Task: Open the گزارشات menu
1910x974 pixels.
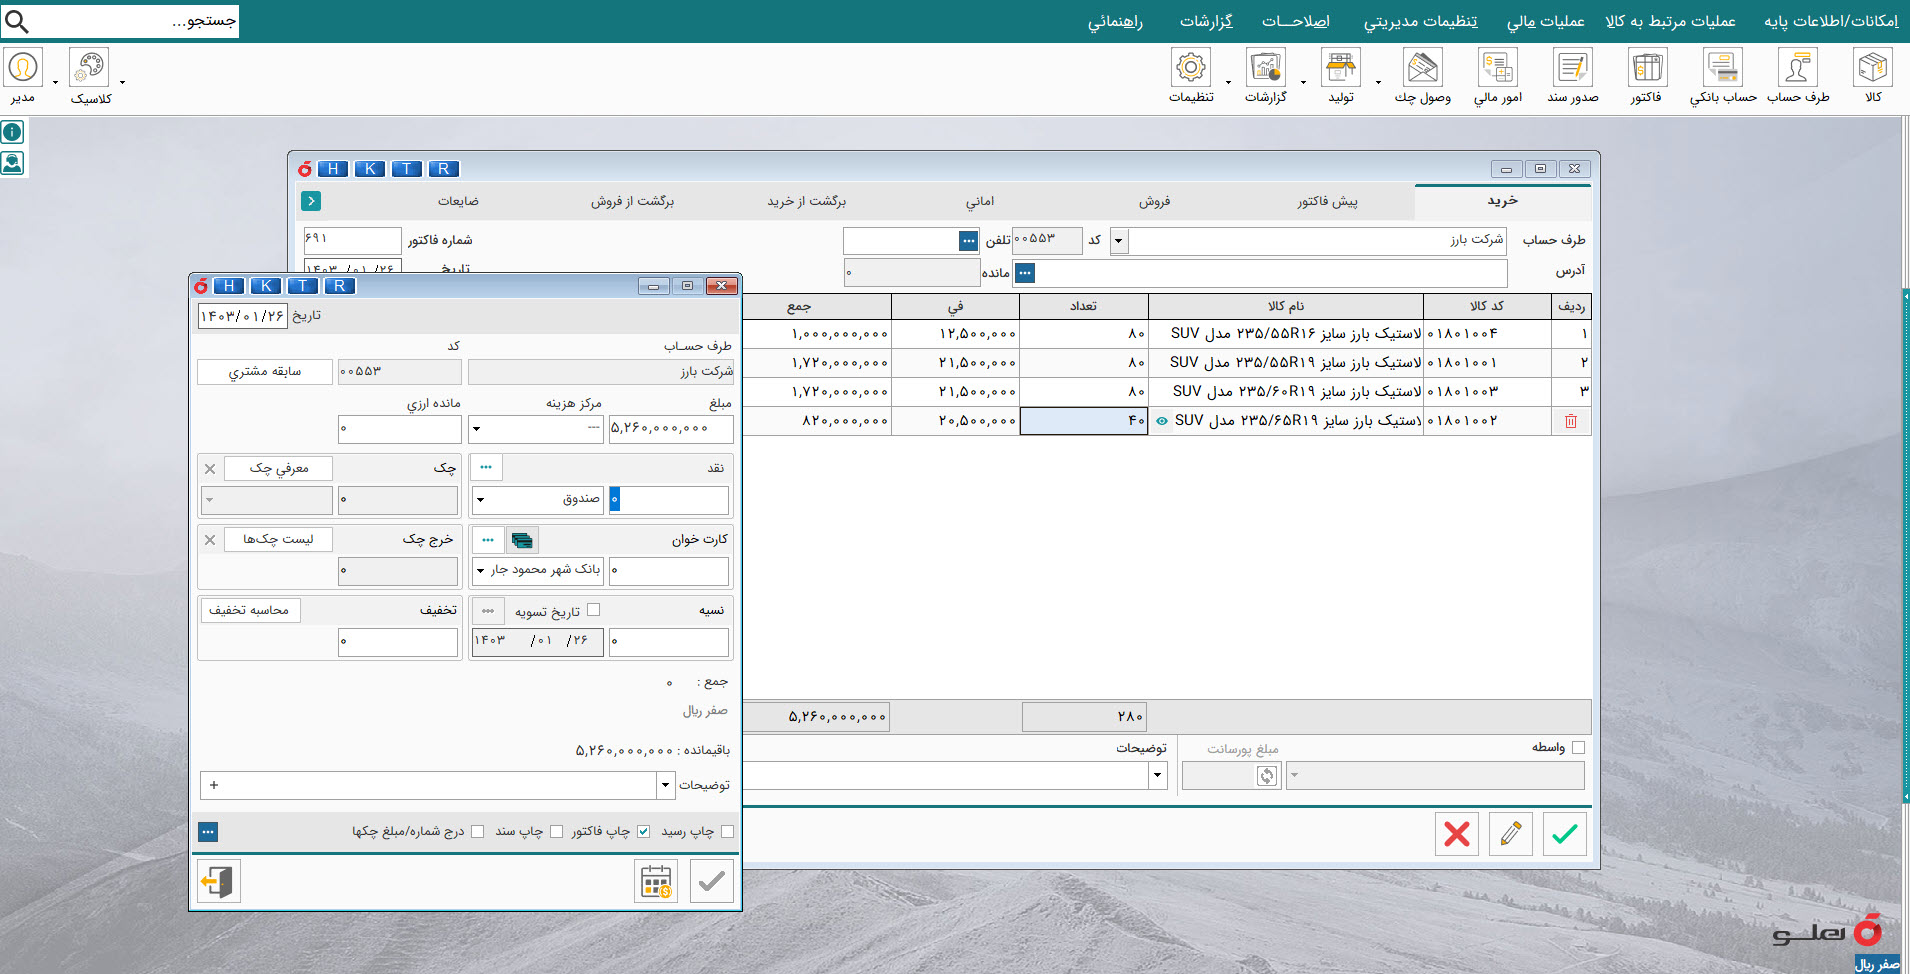Action: point(1205,21)
